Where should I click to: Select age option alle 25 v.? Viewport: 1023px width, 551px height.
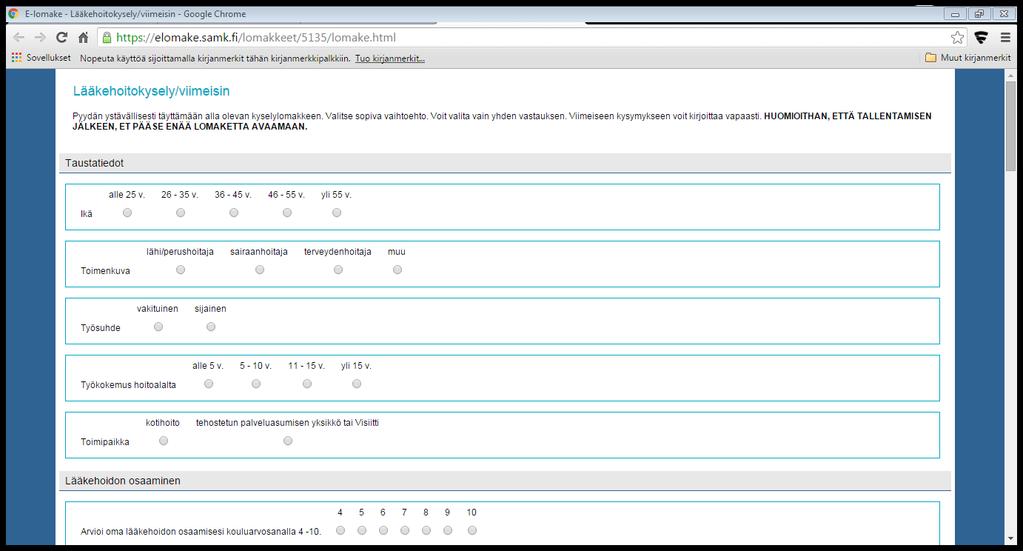(127, 213)
